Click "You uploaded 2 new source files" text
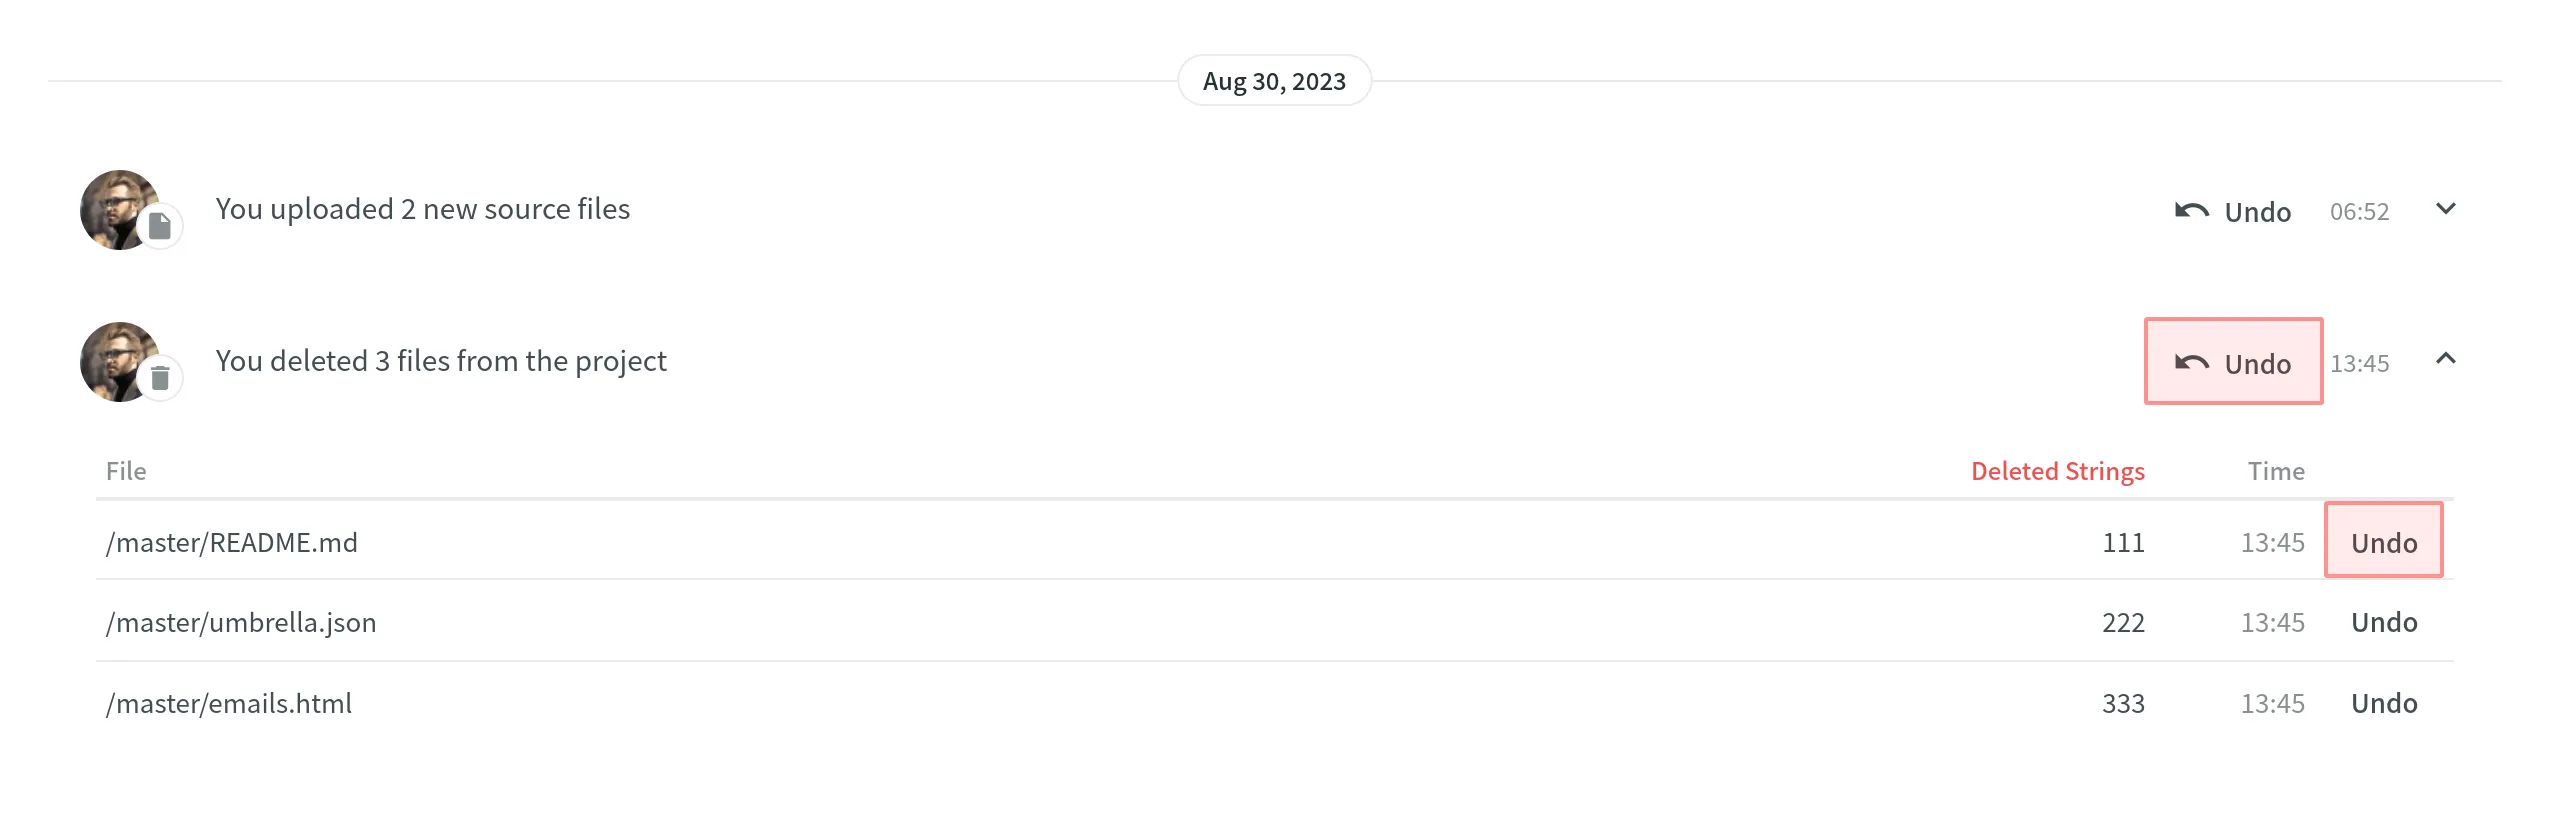The width and height of the screenshot is (2550, 821). click(x=423, y=209)
